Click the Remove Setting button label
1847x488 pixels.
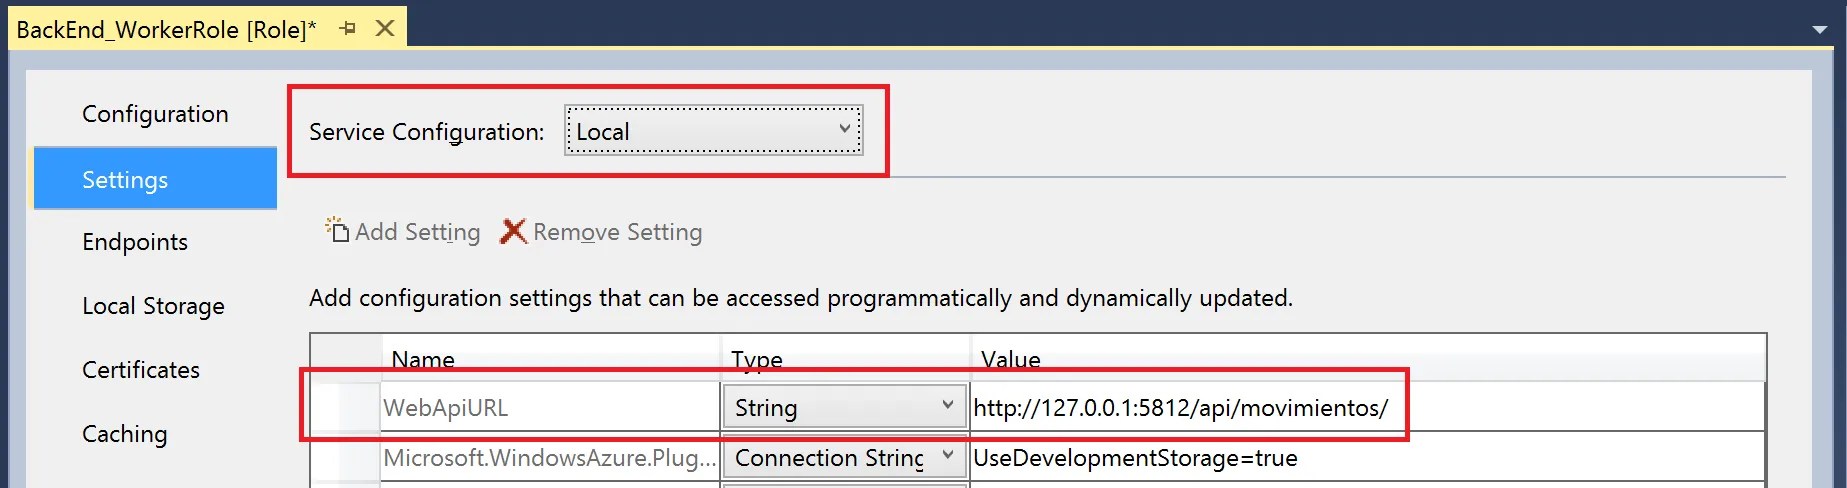coord(618,232)
